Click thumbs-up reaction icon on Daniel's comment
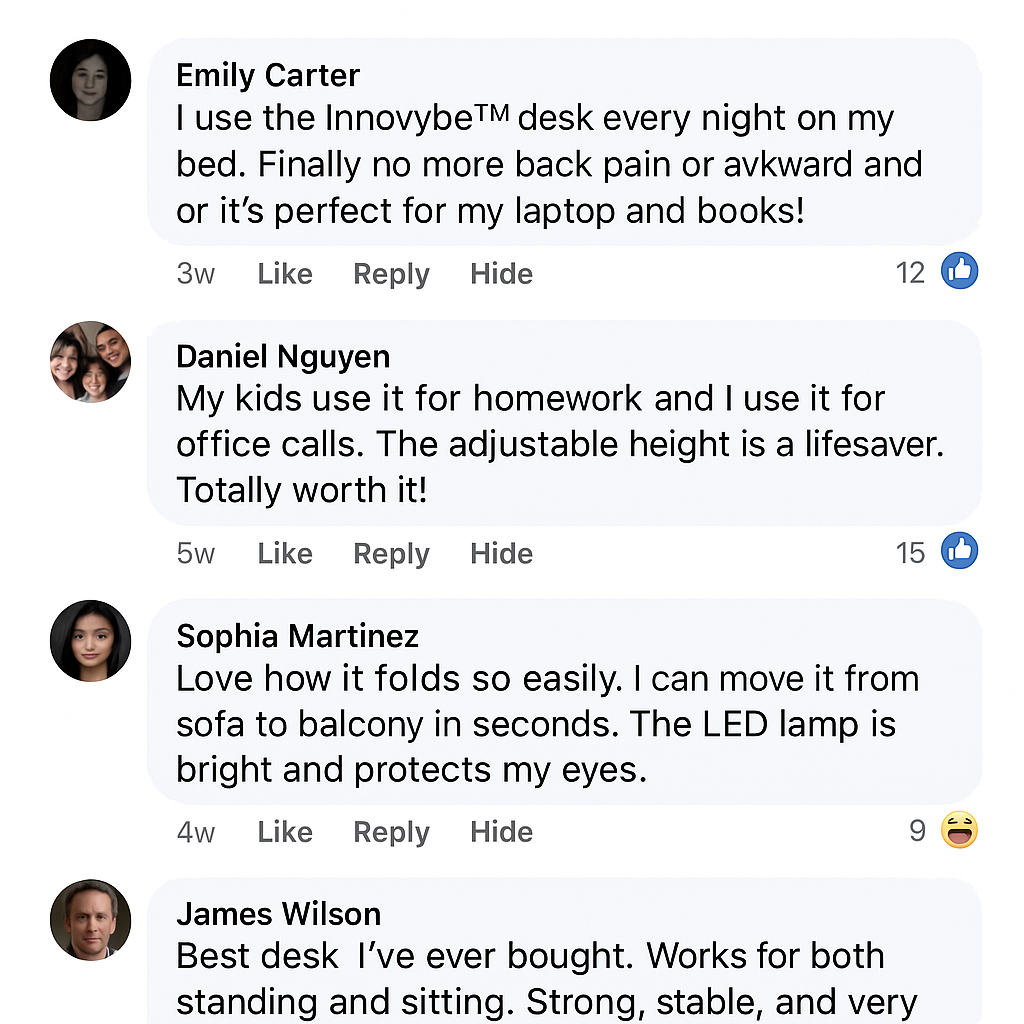This screenshot has width=1024, height=1024. point(959,551)
